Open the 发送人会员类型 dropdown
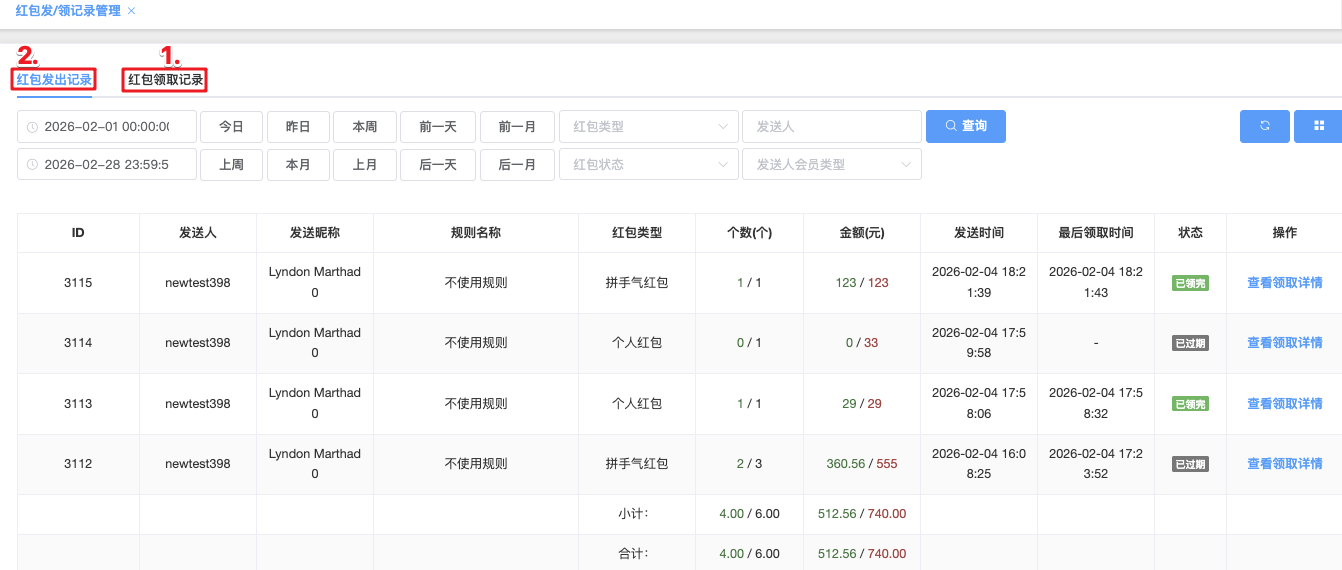The height and width of the screenshot is (570, 1342). 831,164
